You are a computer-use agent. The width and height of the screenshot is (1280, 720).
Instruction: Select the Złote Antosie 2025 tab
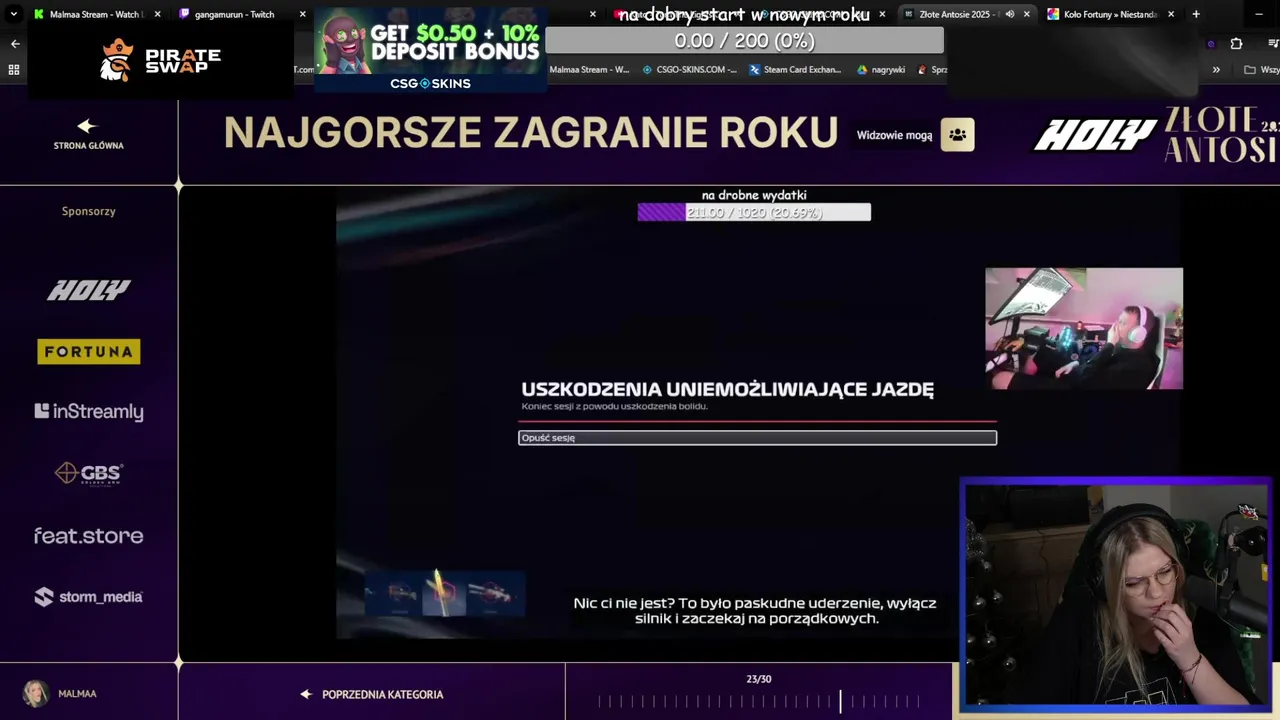(958, 14)
